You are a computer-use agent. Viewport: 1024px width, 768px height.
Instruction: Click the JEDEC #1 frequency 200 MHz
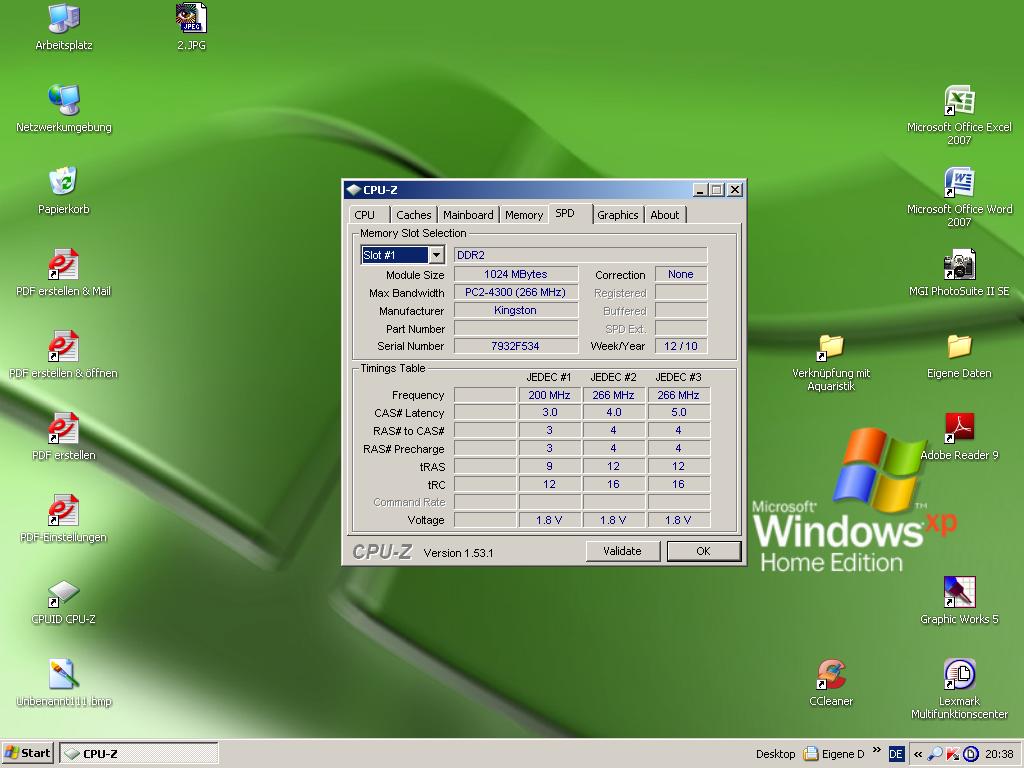550,395
